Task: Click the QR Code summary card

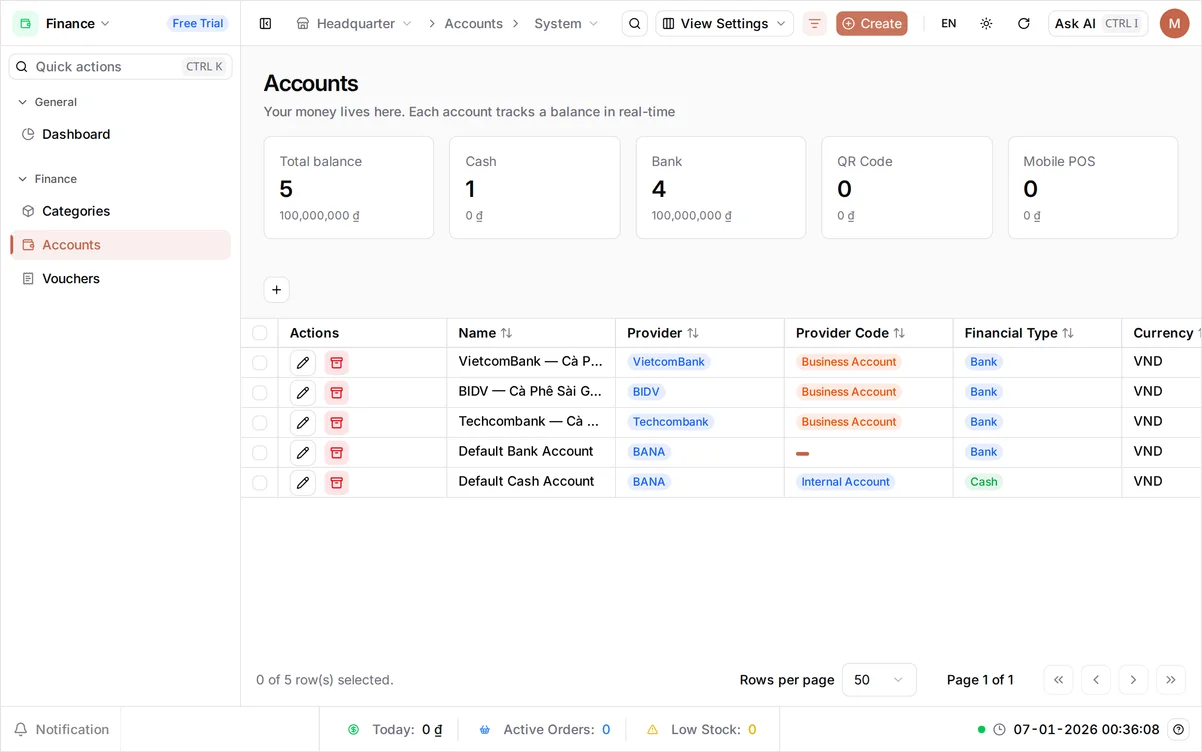Action: (x=907, y=188)
